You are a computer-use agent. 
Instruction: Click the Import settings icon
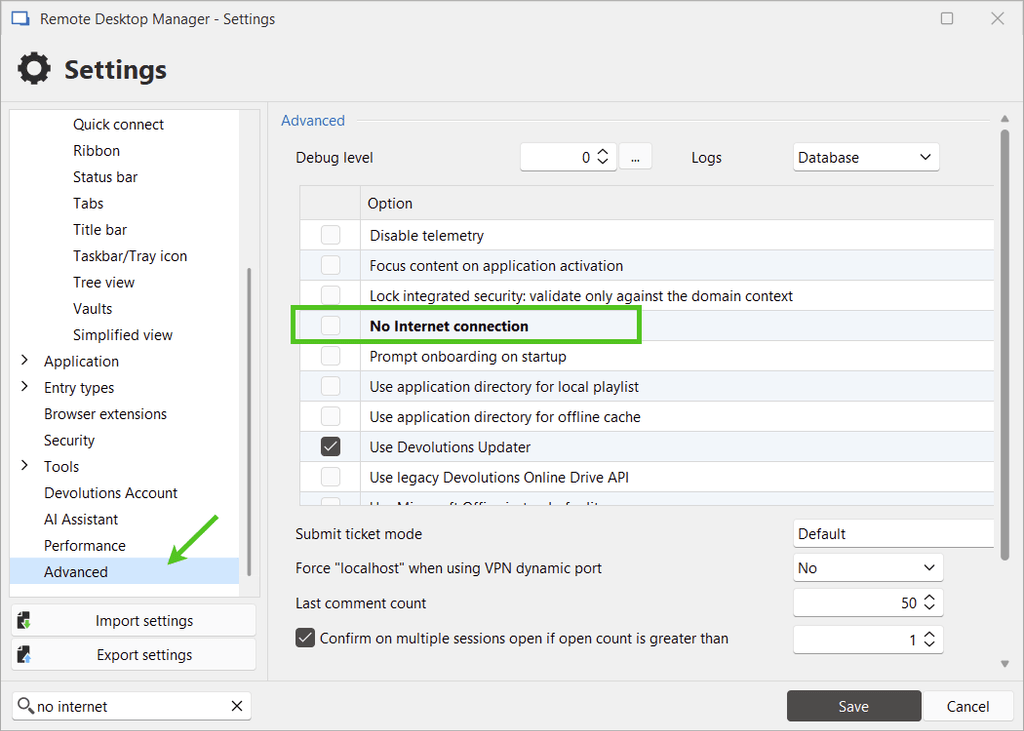tap(25, 621)
